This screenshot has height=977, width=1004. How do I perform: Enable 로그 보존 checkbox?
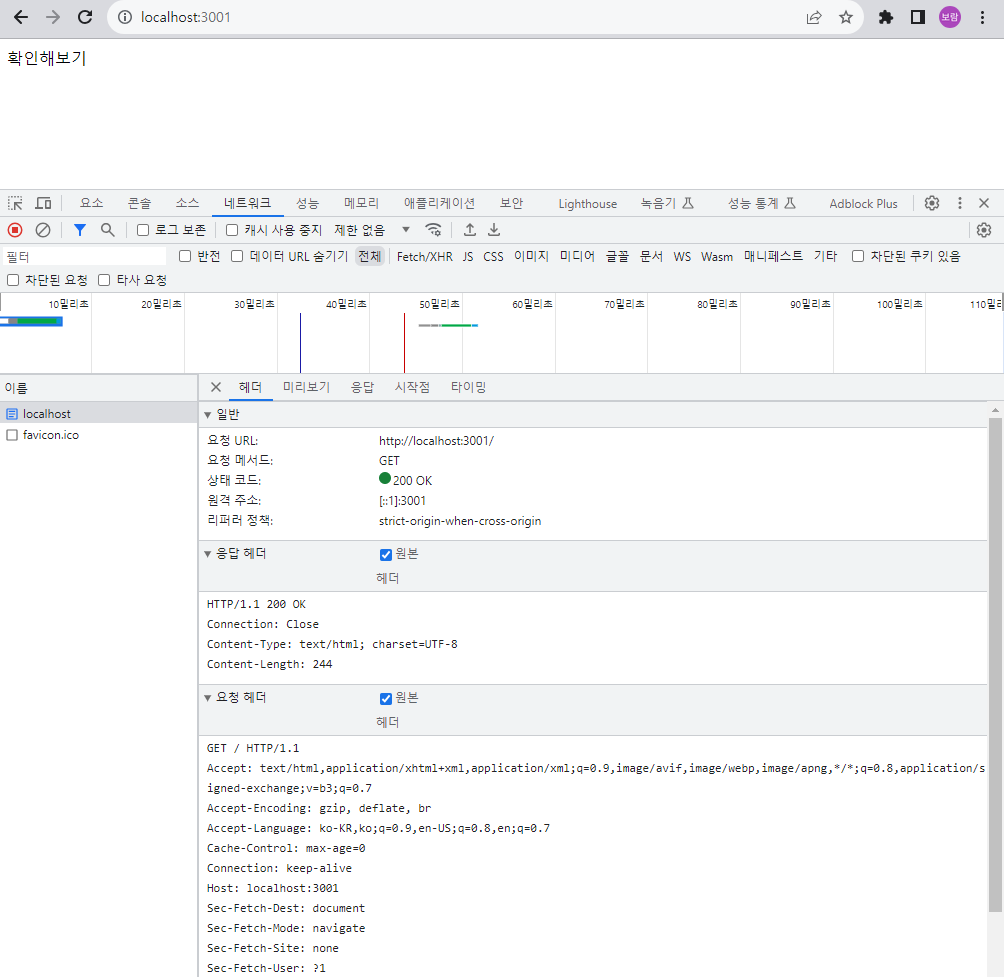coord(143,230)
